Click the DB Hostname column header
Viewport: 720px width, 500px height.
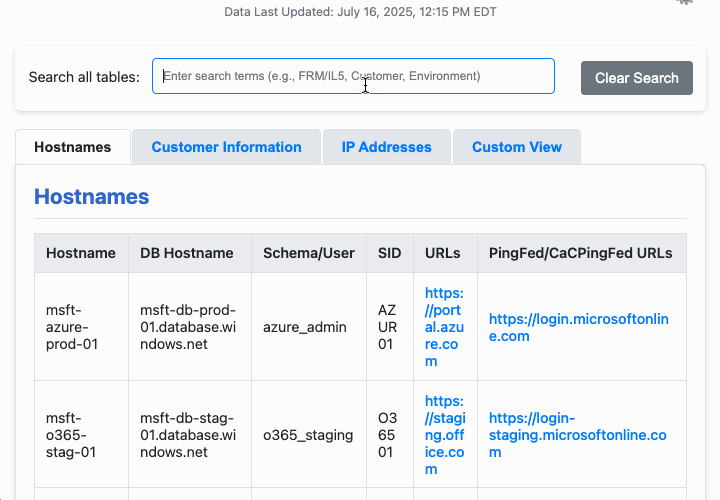point(187,253)
